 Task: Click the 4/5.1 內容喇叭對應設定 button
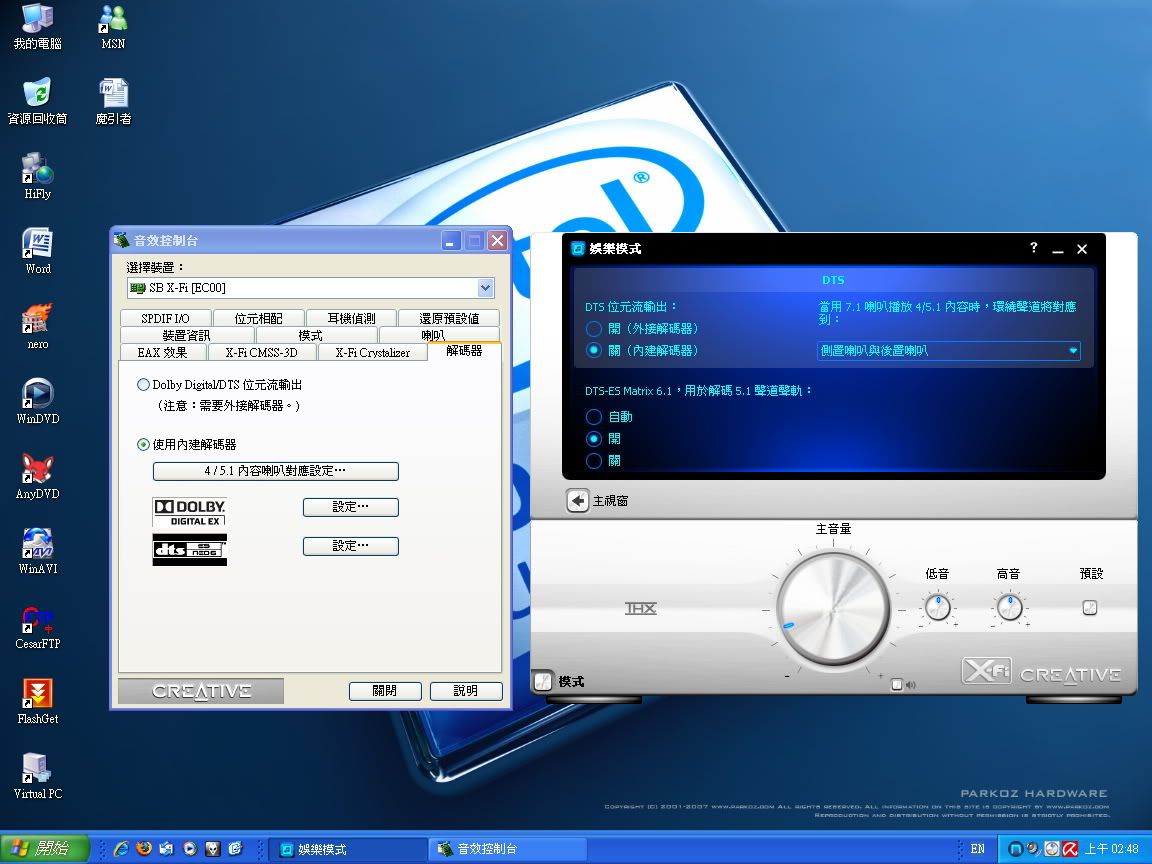coord(276,471)
